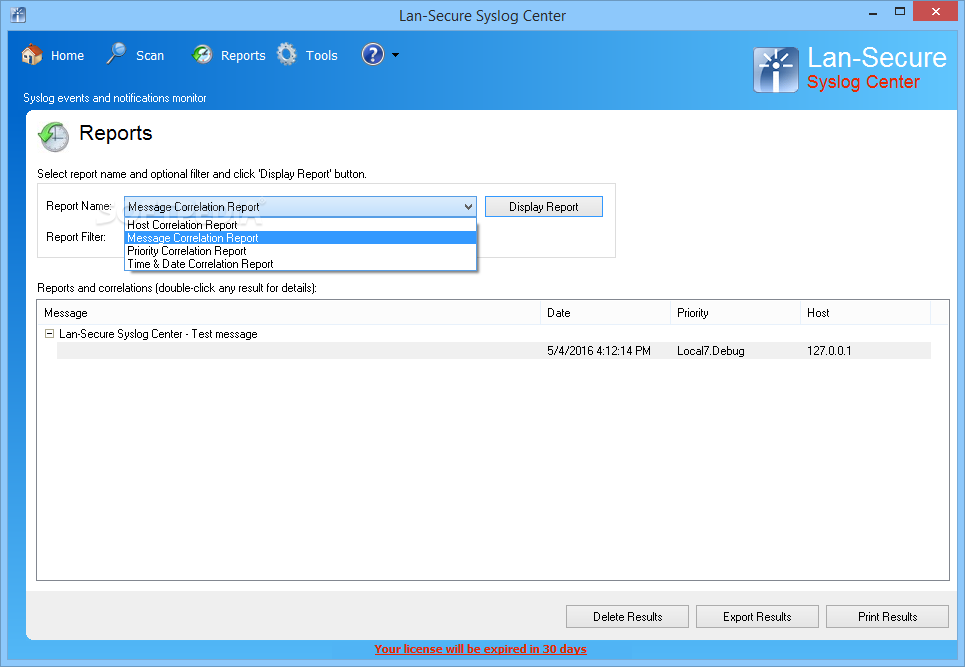Choose Priority Correlation Report option

[300, 251]
